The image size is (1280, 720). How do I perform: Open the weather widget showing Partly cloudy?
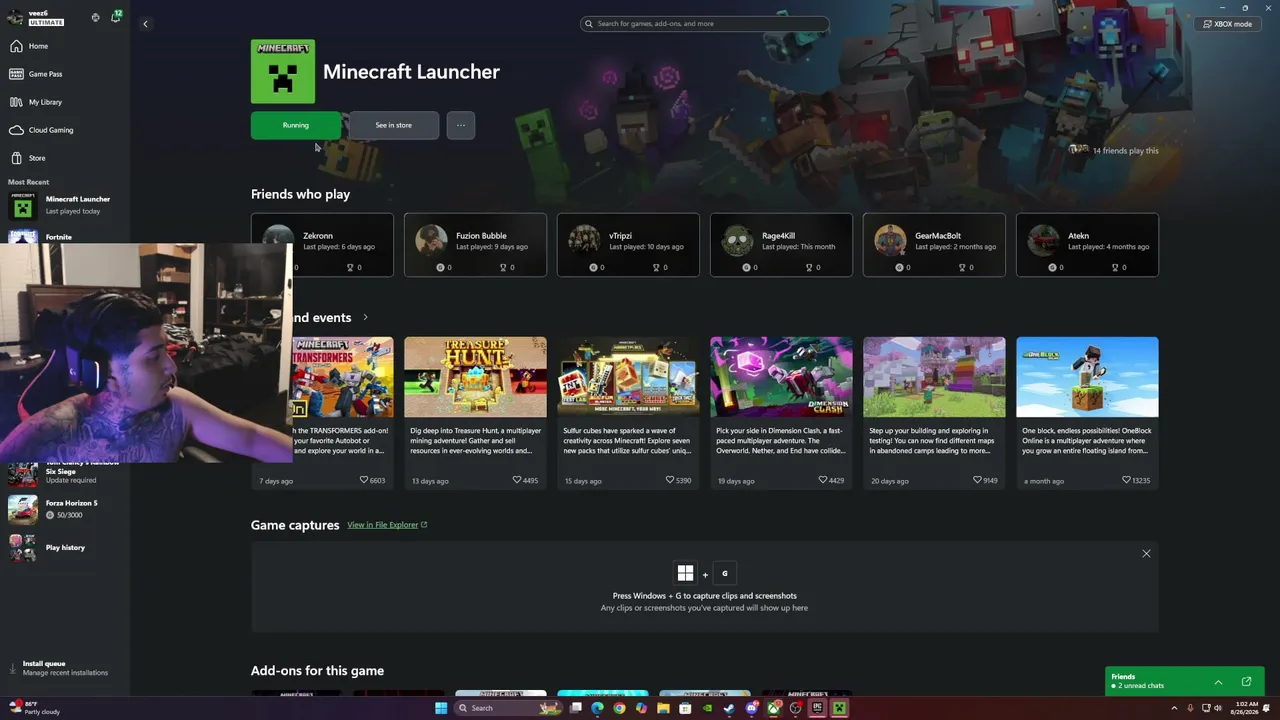[35, 709]
